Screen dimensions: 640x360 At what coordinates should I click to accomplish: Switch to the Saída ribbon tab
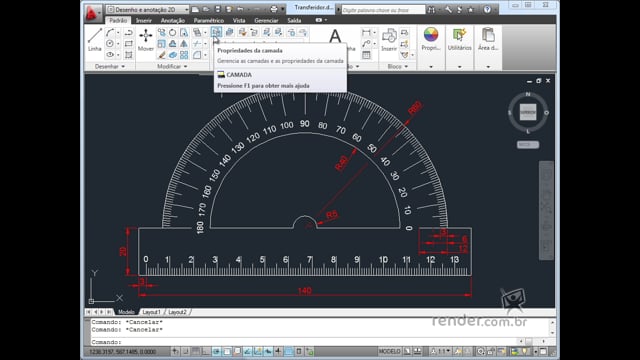(x=294, y=20)
